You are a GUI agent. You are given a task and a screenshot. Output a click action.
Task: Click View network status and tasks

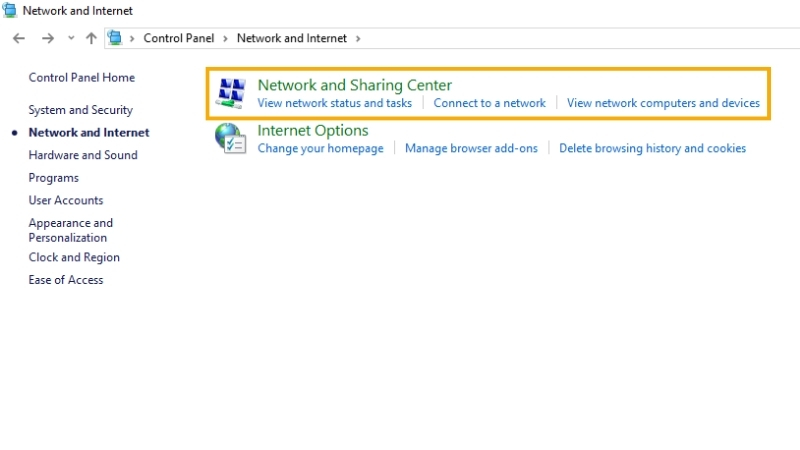point(334,103)
